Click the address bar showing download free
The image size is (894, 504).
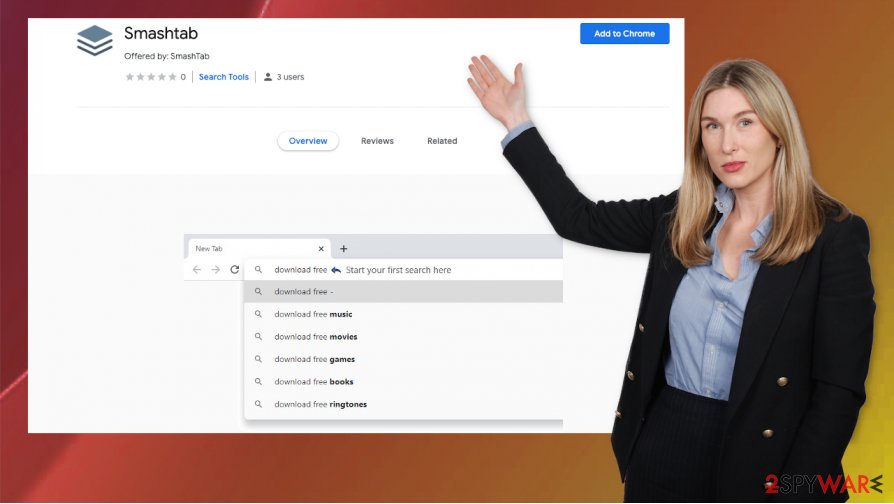tap(404, 270)
